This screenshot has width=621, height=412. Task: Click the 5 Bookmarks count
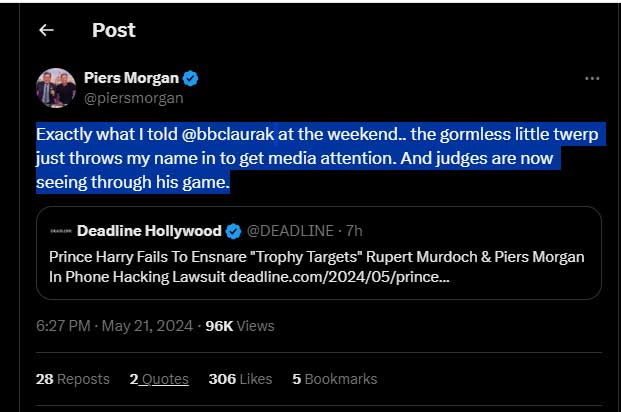coord(334,379)
